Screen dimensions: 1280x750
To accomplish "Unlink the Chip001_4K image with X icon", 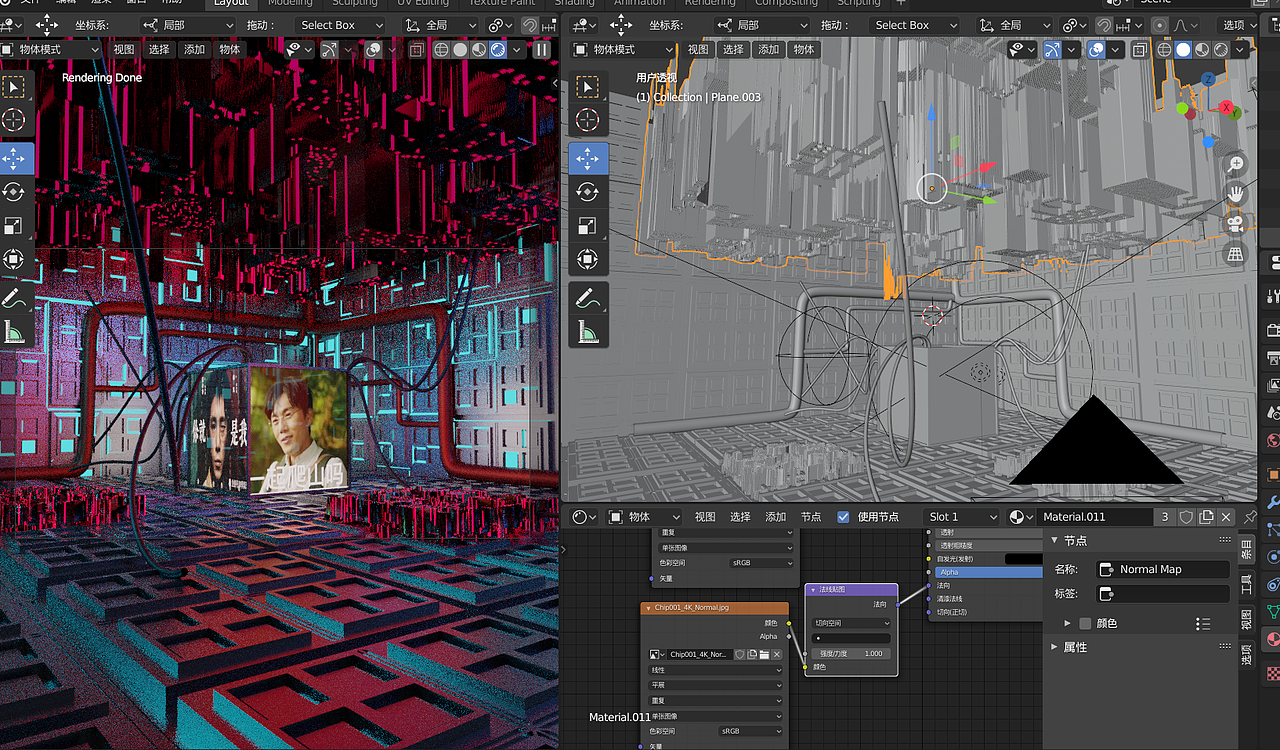I will (777, 654).
